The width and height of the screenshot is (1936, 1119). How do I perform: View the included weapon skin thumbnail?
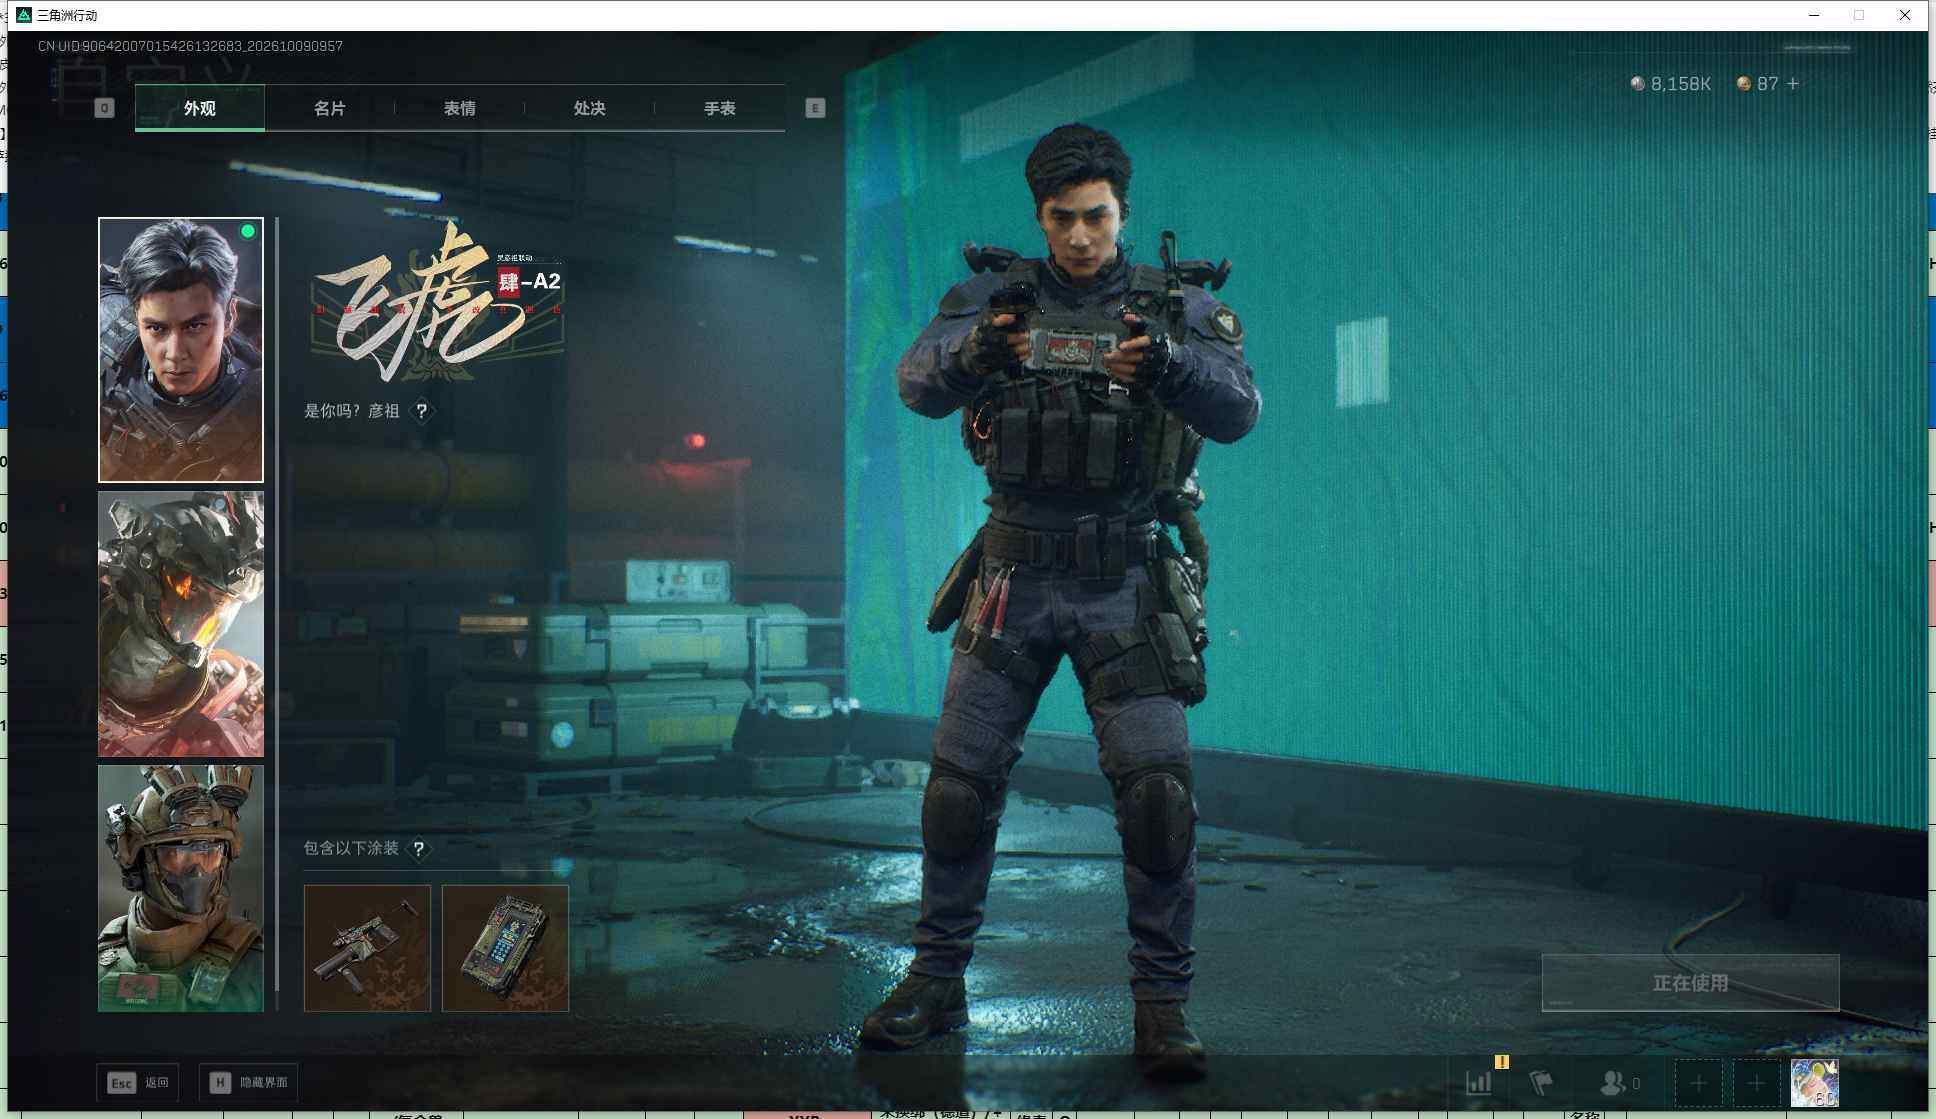[367, 948]
